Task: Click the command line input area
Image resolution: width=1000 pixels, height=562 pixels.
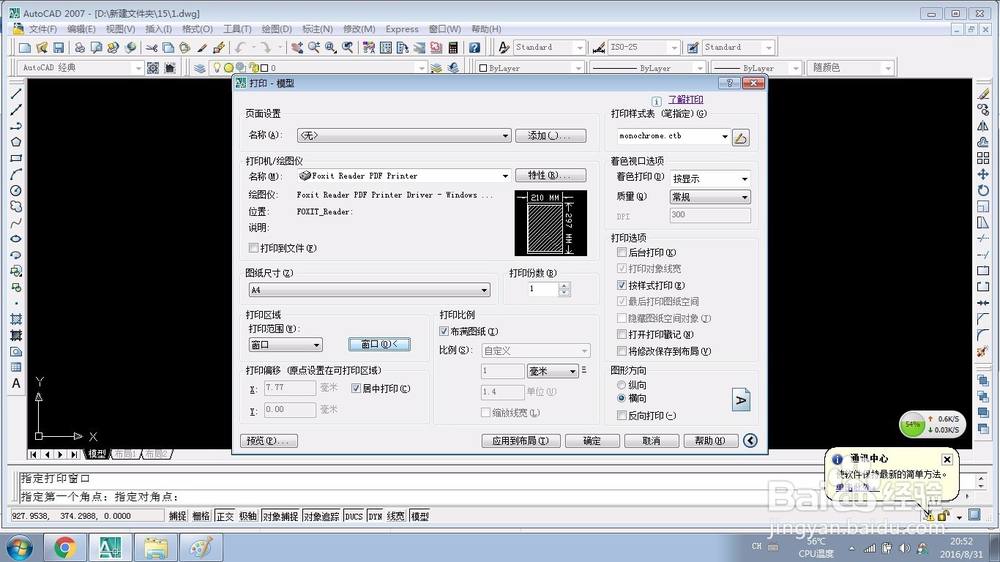Action: 491,496
